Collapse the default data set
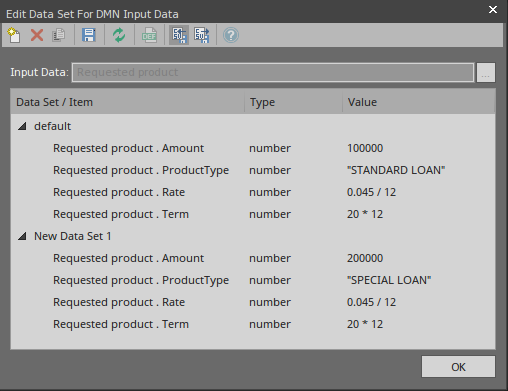The image size is (508, 391). coord(22,126)
